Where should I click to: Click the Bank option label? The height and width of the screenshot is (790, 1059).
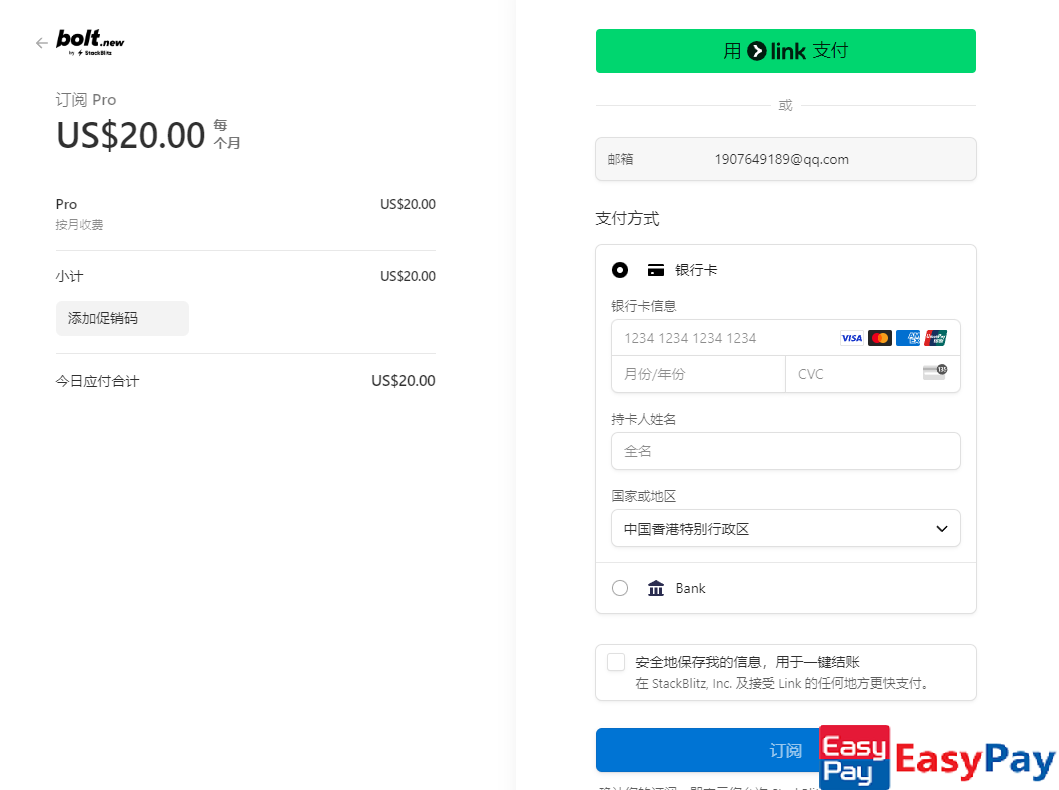(690, 588)
